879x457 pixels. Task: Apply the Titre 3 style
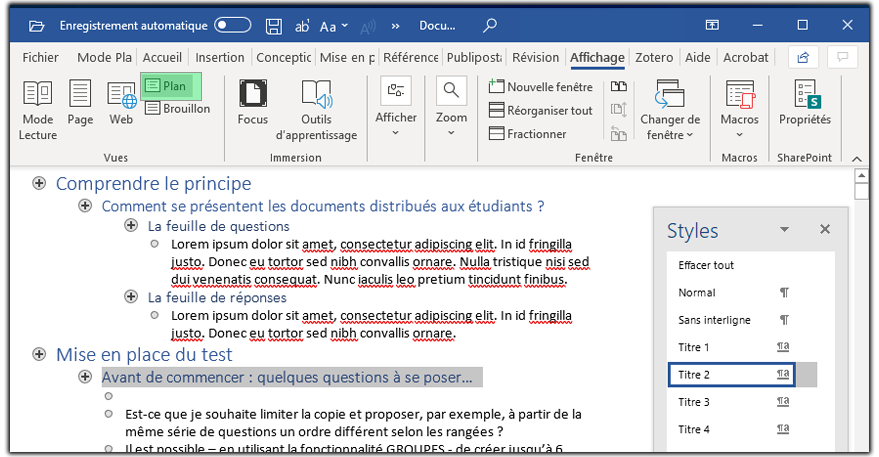(x=732, y=402)
